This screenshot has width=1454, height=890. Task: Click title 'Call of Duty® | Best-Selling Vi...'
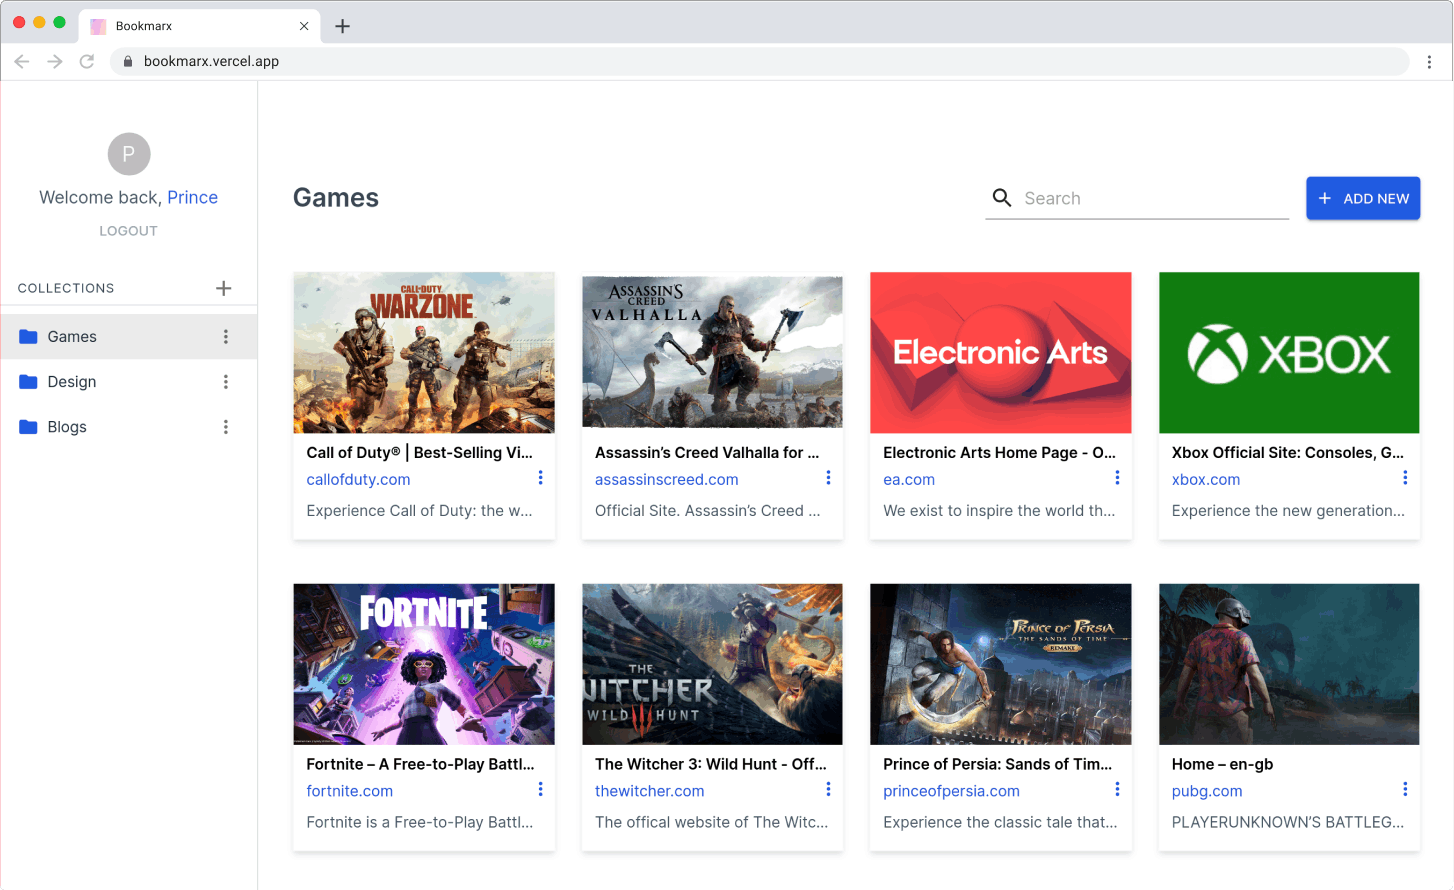tap(419, 453)
